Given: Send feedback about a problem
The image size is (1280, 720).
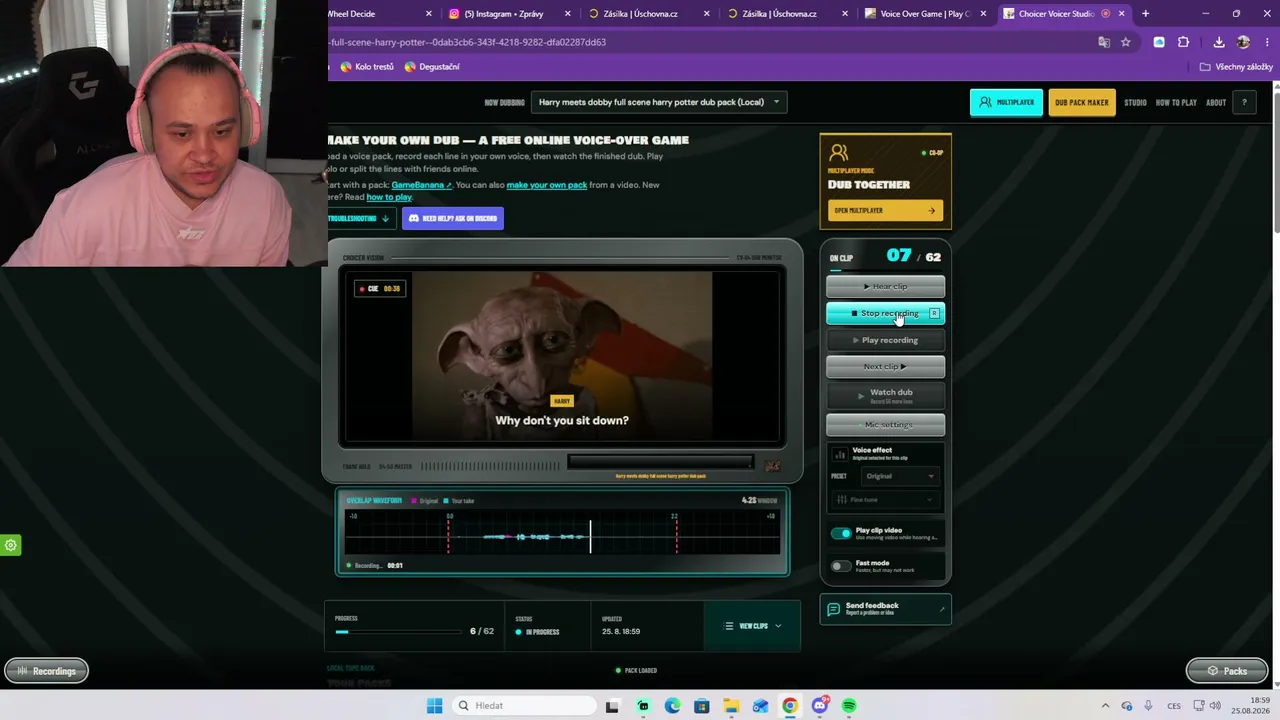Looking at the screenshot, I should (885, 609).
